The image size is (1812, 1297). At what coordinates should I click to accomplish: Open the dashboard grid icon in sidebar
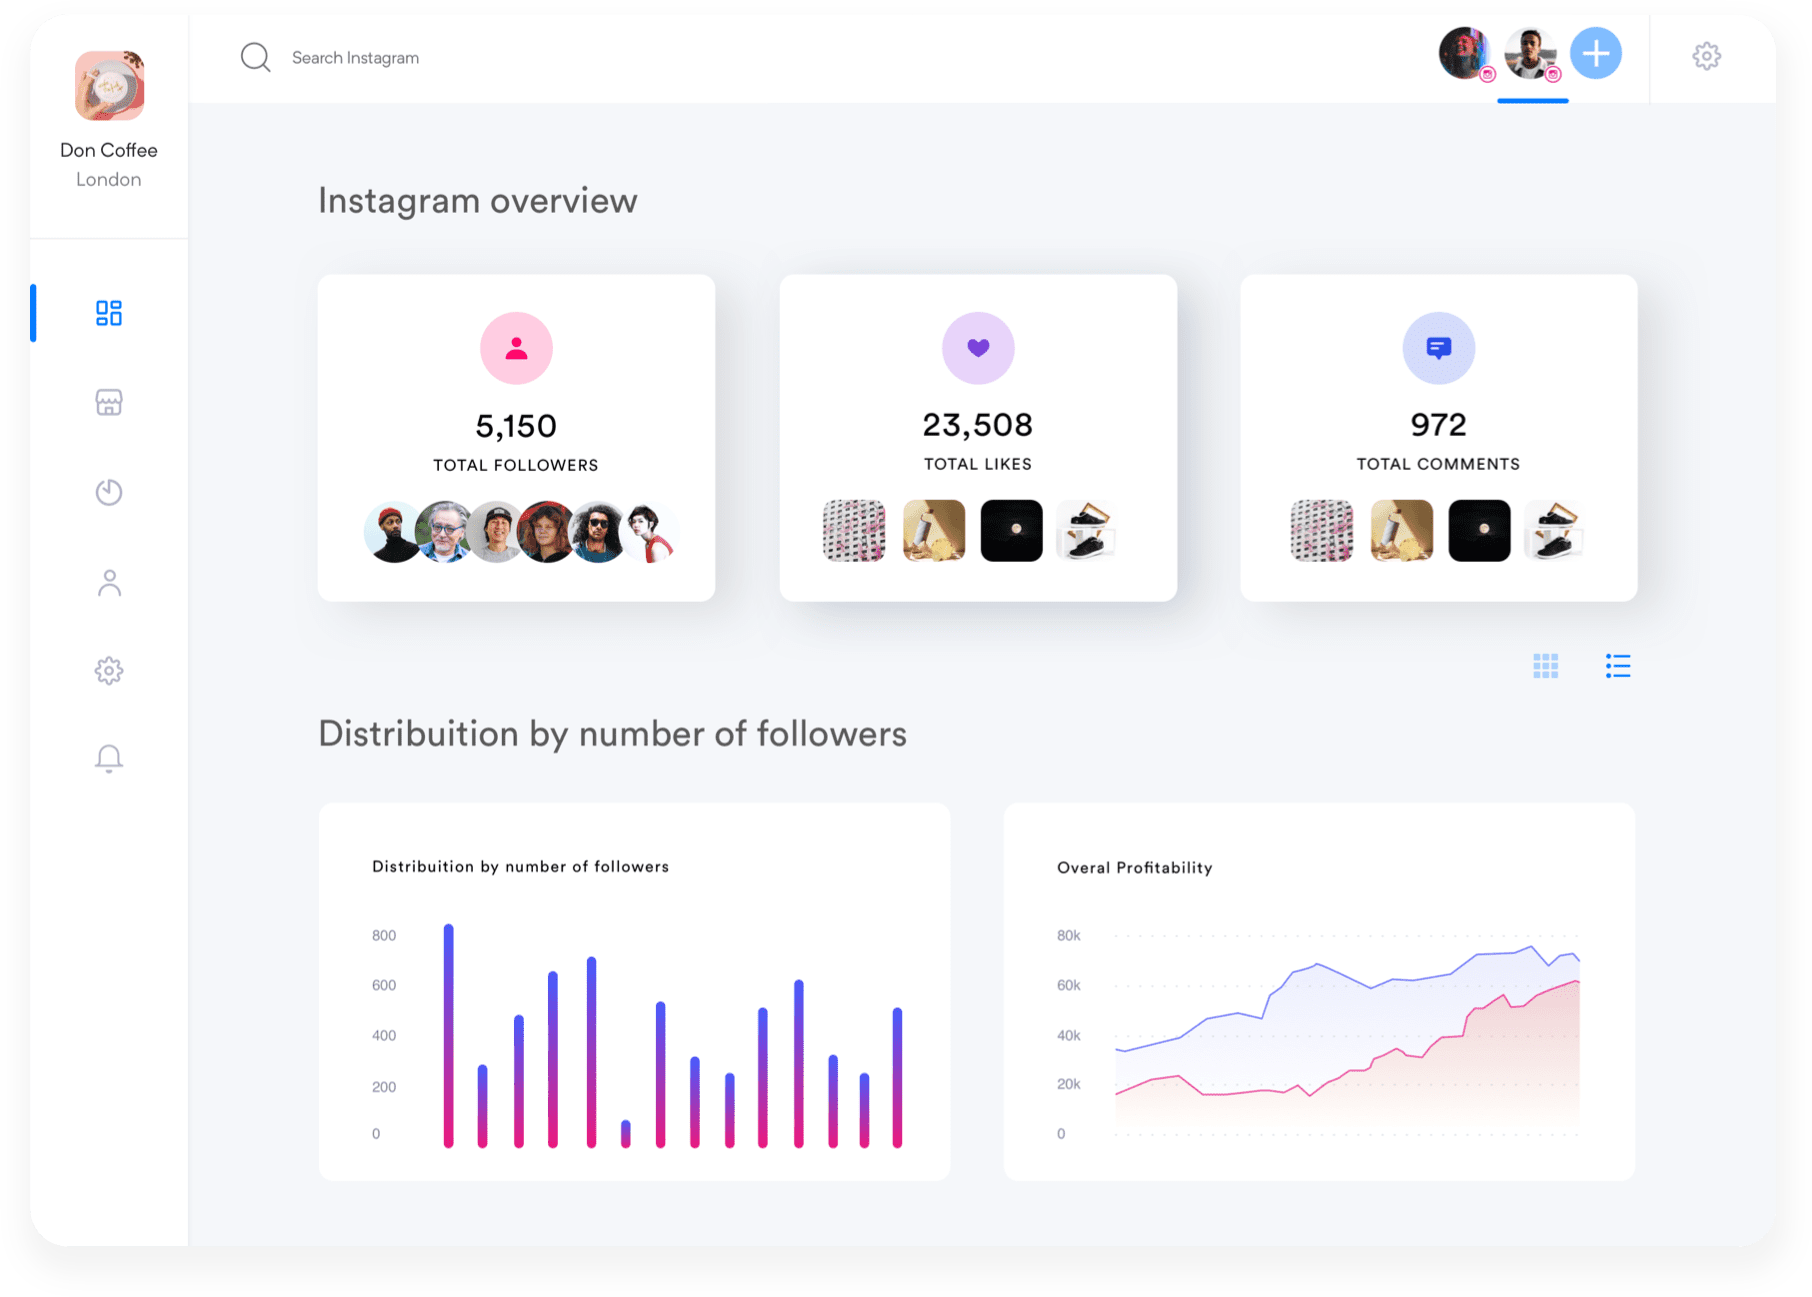(109, 313)
